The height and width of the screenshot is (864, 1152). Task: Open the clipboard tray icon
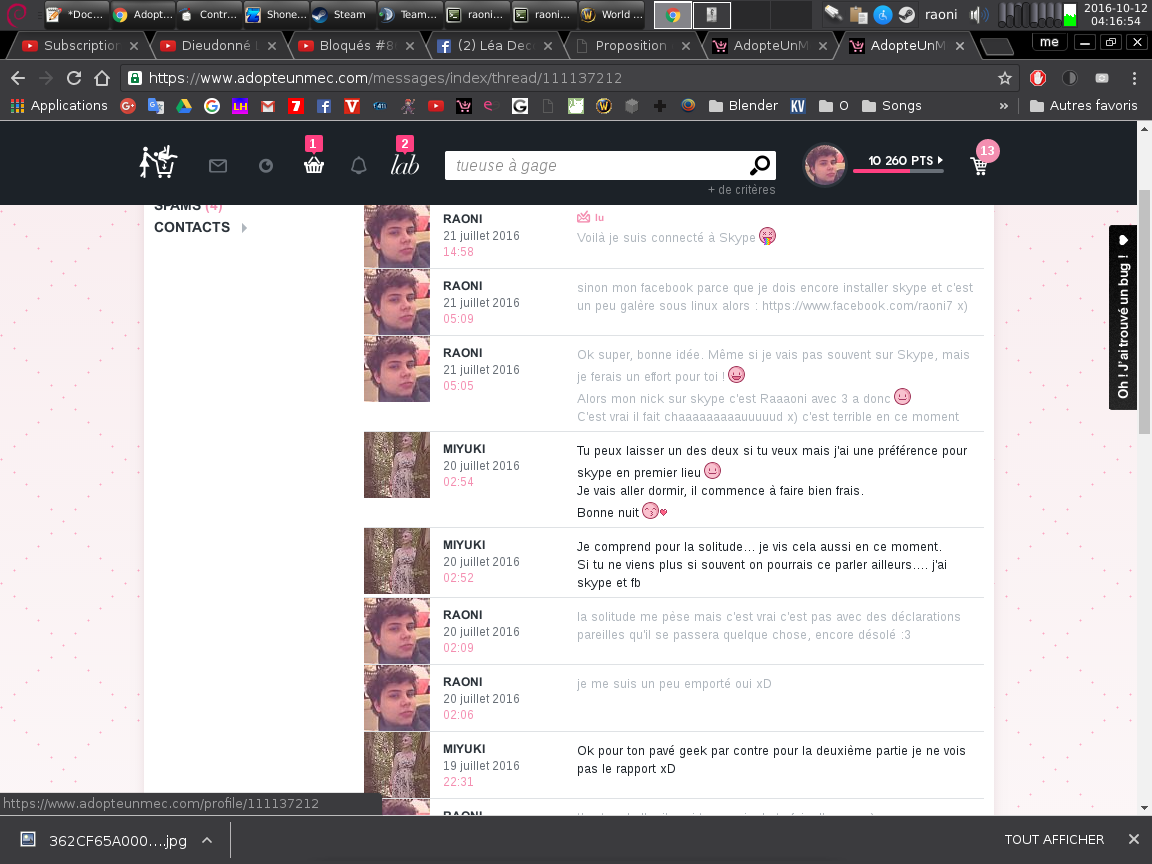pyautogui.click(x=857, y=14)
